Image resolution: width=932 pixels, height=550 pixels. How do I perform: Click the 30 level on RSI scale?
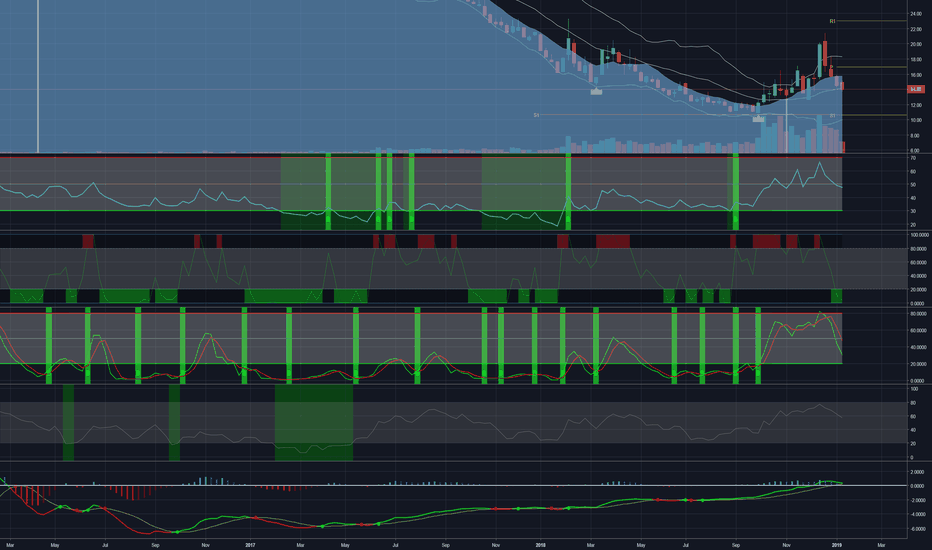(912, 211)
